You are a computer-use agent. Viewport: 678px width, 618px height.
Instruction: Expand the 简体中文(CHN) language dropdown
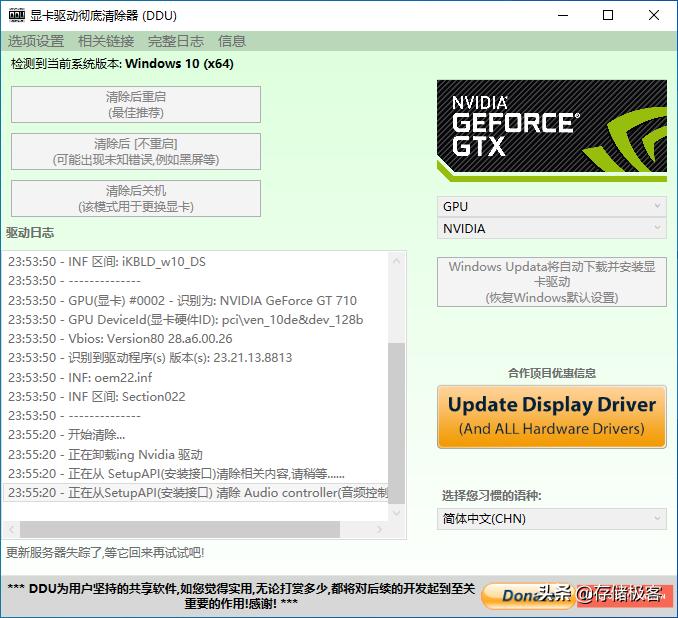(552, 519)
